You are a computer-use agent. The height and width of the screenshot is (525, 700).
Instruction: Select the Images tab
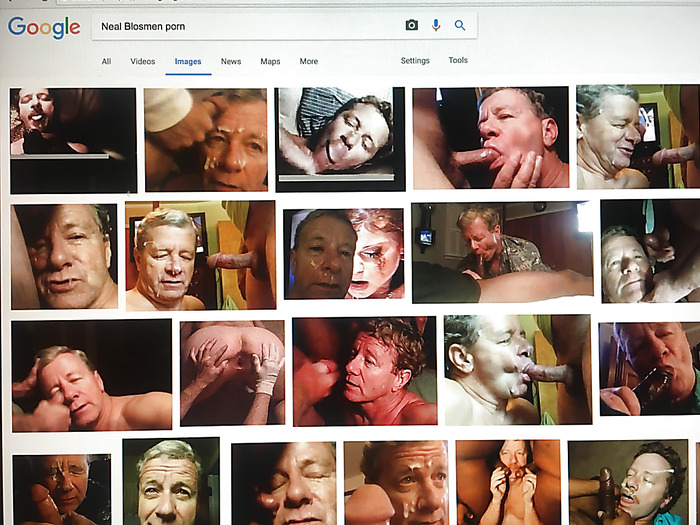[x=188, y=62]
